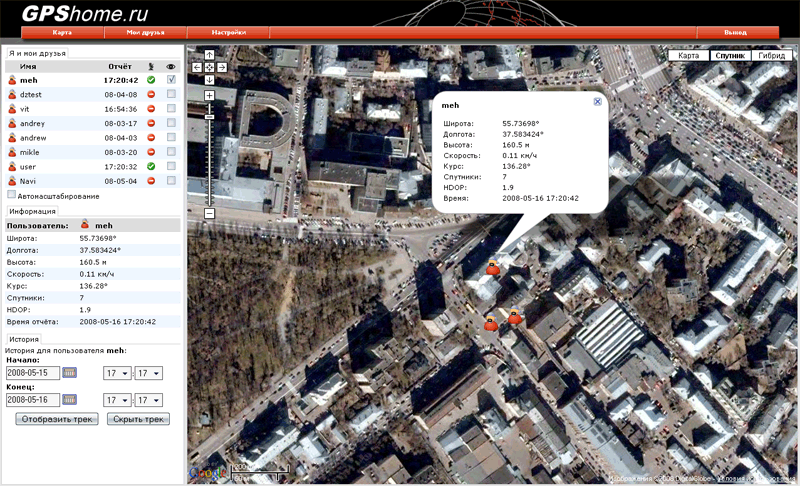This screenshot has width=800, height=486.
Task: Click the green status icon for user
Action: pyautogui.click(x=151, y=166)
